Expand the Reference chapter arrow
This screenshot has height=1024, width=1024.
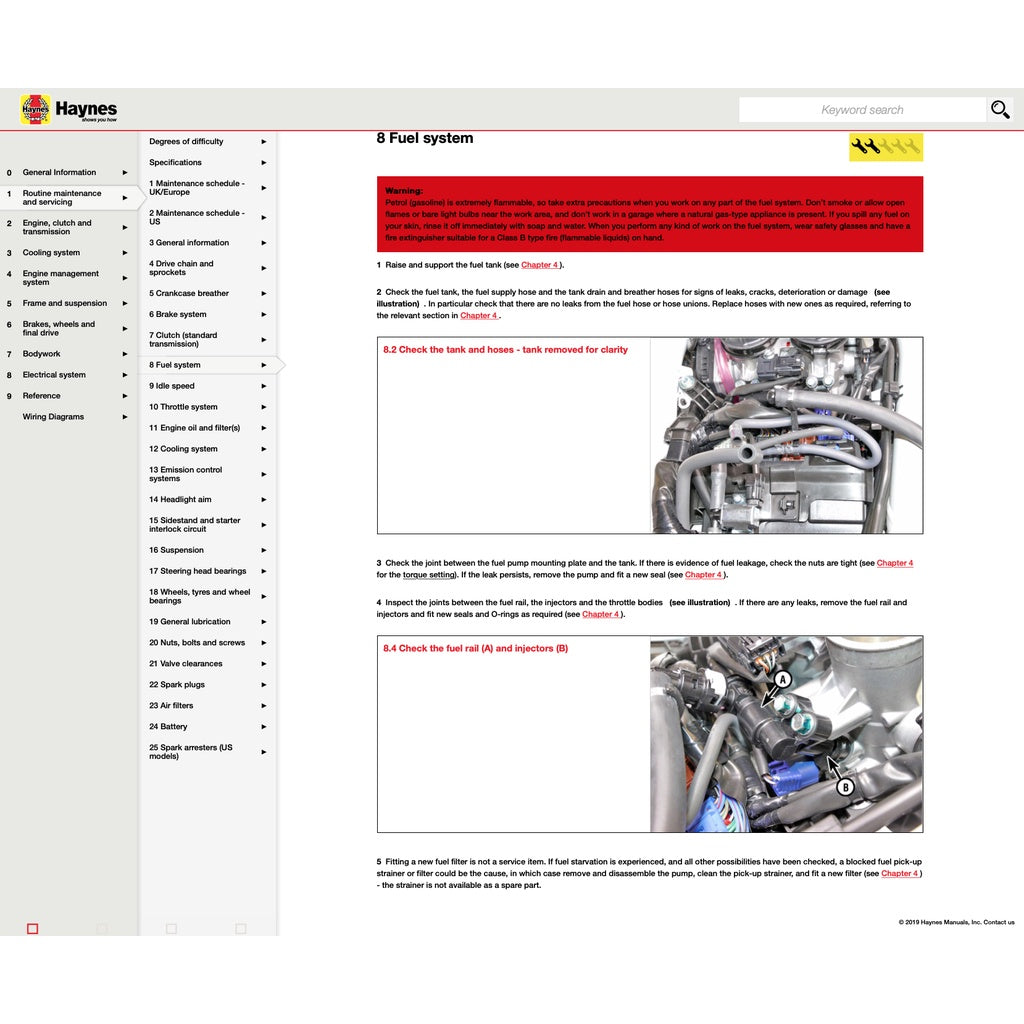point(125,395)
